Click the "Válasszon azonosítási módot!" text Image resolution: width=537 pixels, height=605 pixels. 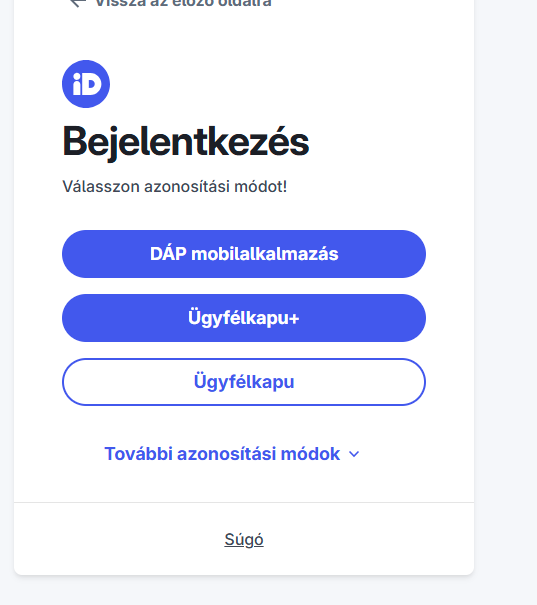point(175,187)
